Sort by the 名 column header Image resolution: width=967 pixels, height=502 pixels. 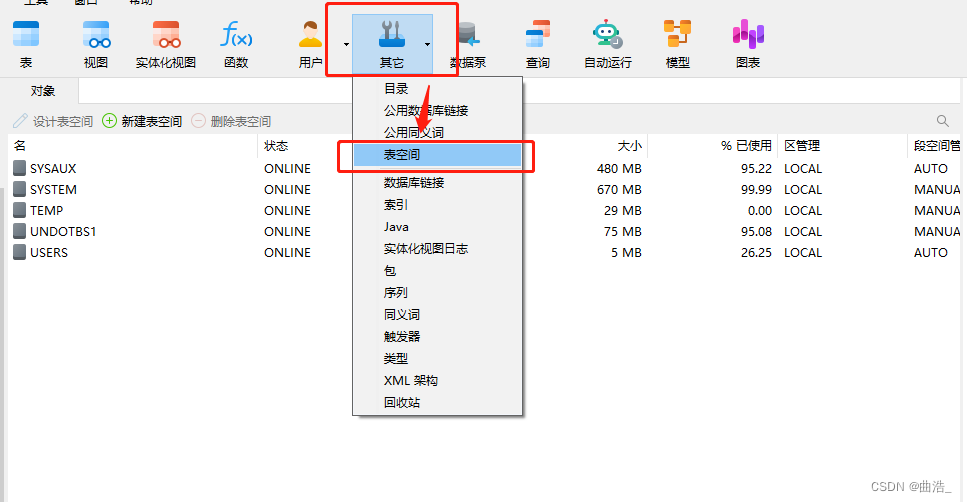click(20, 146)
